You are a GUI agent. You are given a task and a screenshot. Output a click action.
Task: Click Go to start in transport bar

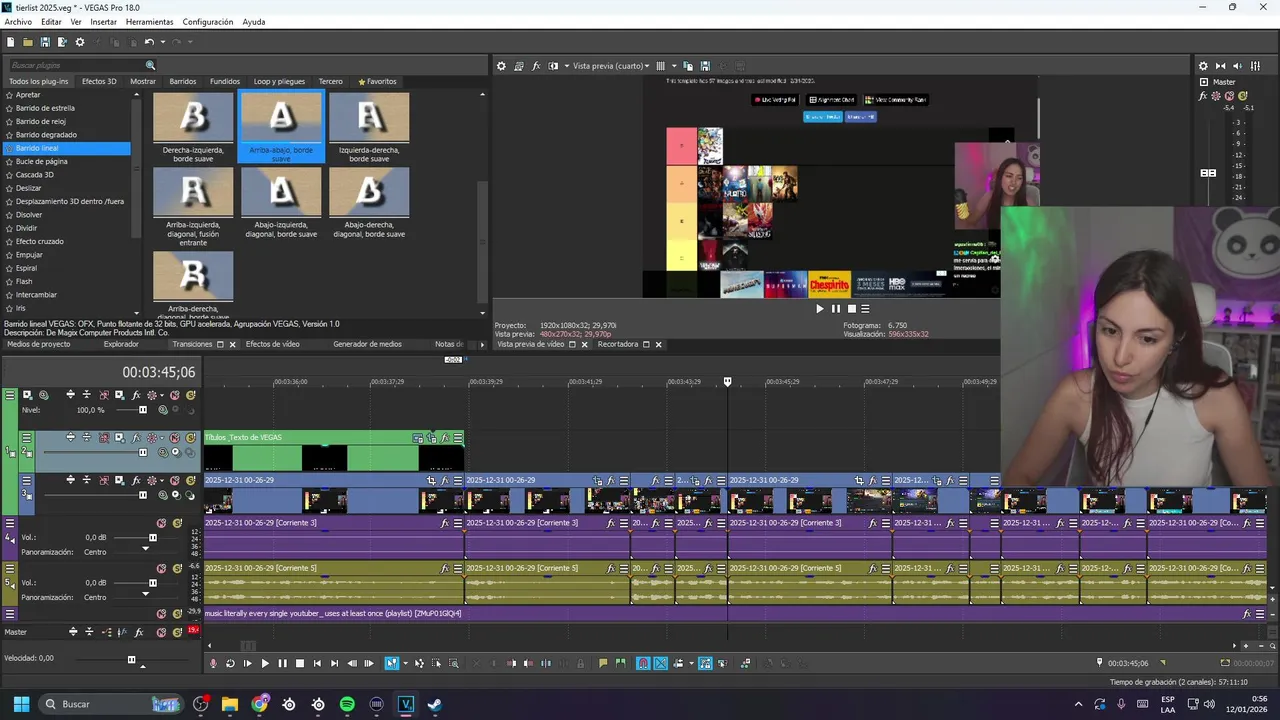317,663
